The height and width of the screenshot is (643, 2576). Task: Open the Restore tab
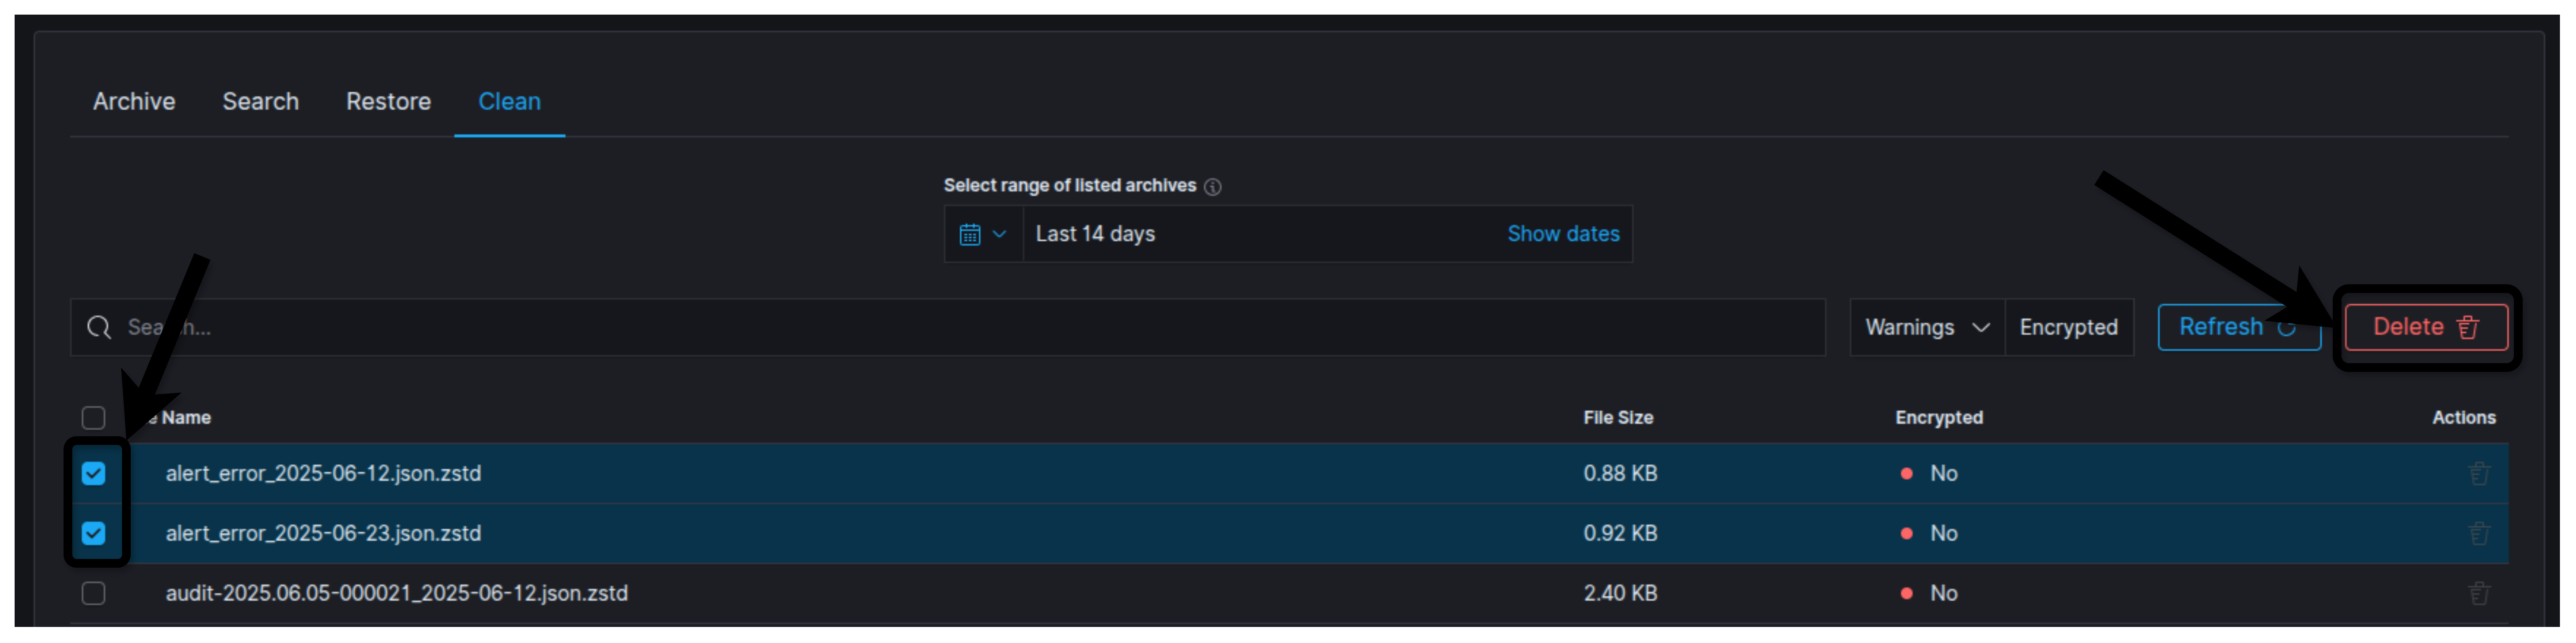coord(388,101)
